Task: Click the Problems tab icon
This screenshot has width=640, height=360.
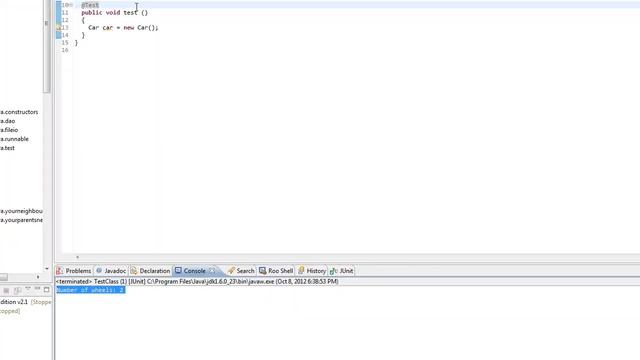Action: click(x=60, y=271)
